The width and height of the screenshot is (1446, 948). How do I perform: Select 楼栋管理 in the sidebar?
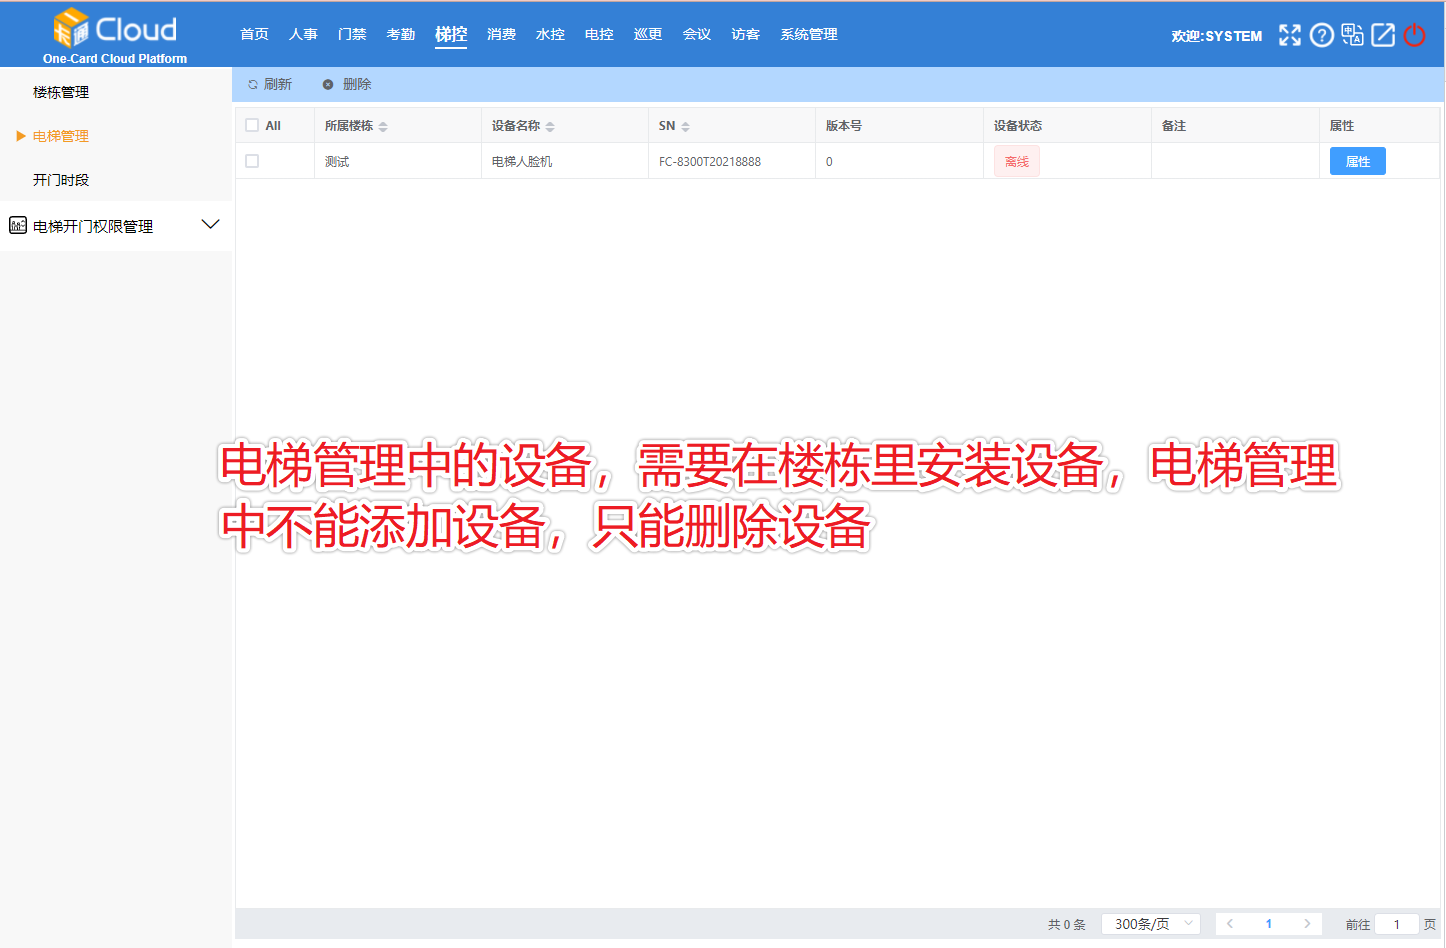pyautogui.click(x=61, y=92)
